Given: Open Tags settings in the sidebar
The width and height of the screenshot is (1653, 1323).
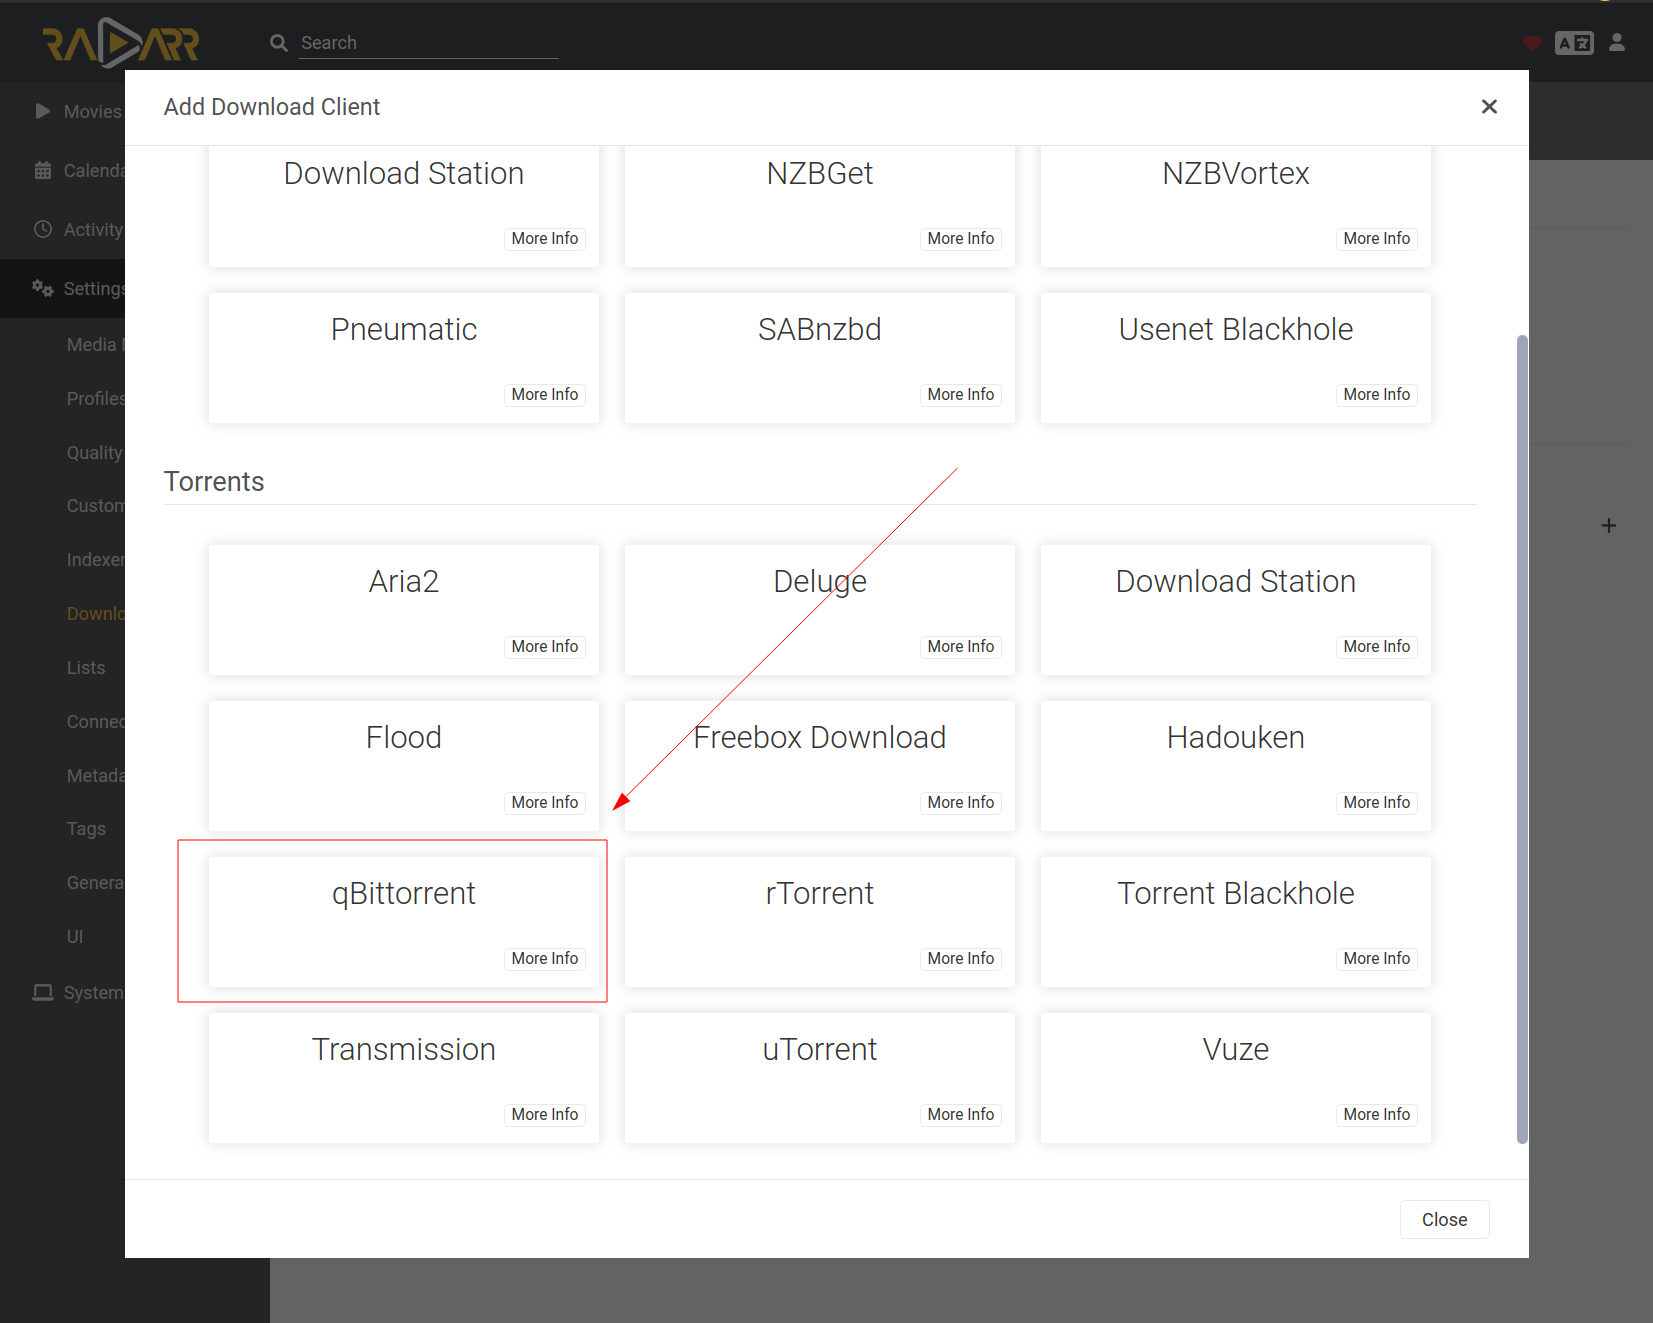Looking at the screenshot, I should 86,829.
